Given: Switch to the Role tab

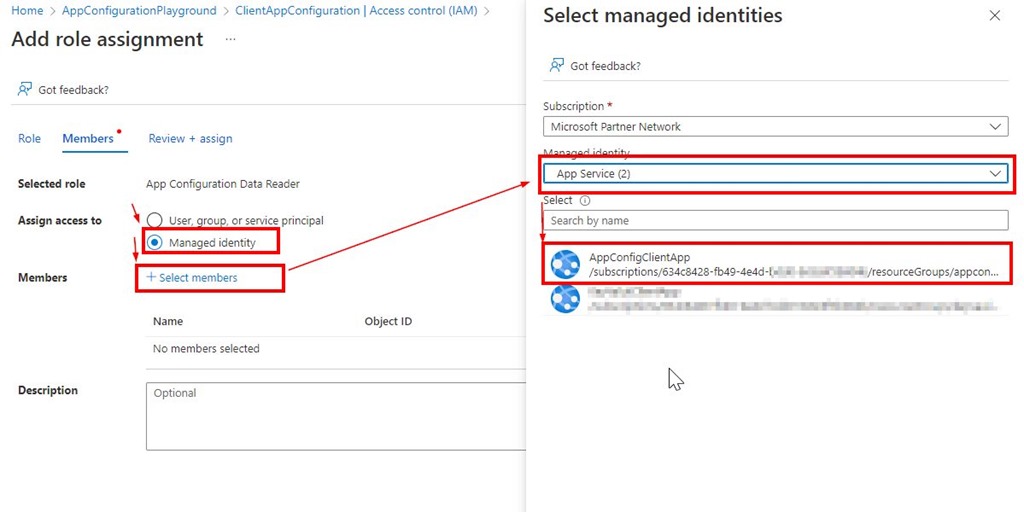Looking at the screenshot, I should (x=29, y=138).
